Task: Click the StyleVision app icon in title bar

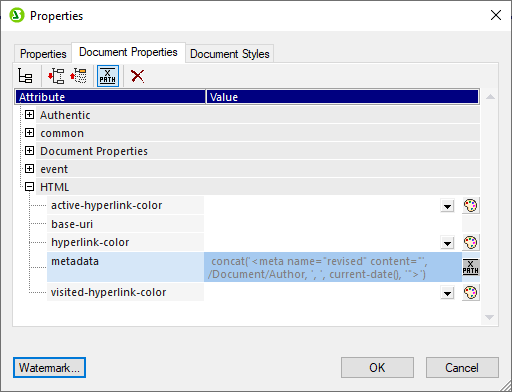Action: [x=17, y=15]
